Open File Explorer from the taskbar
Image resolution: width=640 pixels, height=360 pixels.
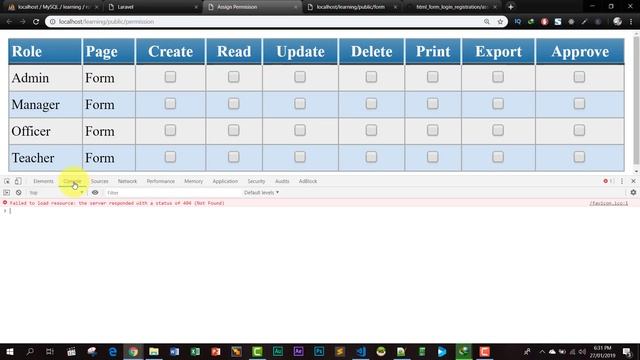click(x=154, y=351)
